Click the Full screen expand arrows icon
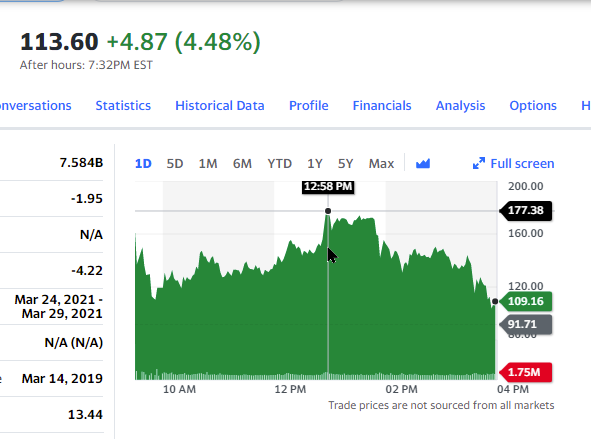Viewport: 591px width, 439px height. pos(479,164)
